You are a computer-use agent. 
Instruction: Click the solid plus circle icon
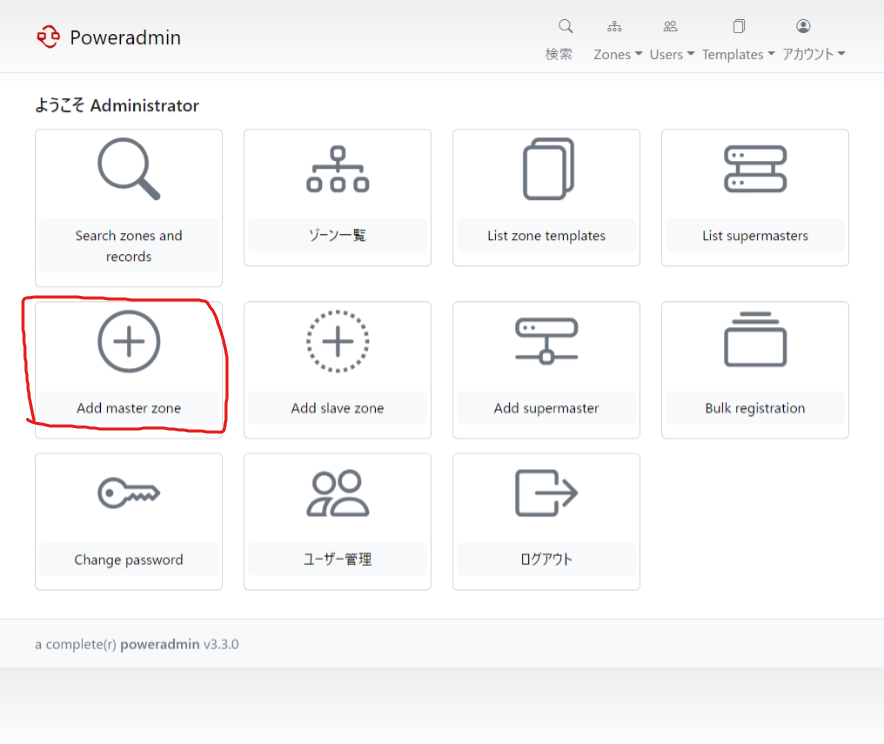[129, 341]
